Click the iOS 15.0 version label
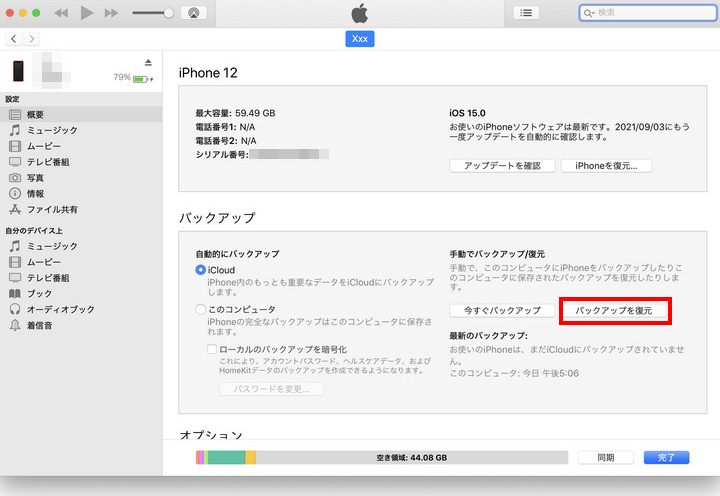720x496 pixels. [467, 113]
